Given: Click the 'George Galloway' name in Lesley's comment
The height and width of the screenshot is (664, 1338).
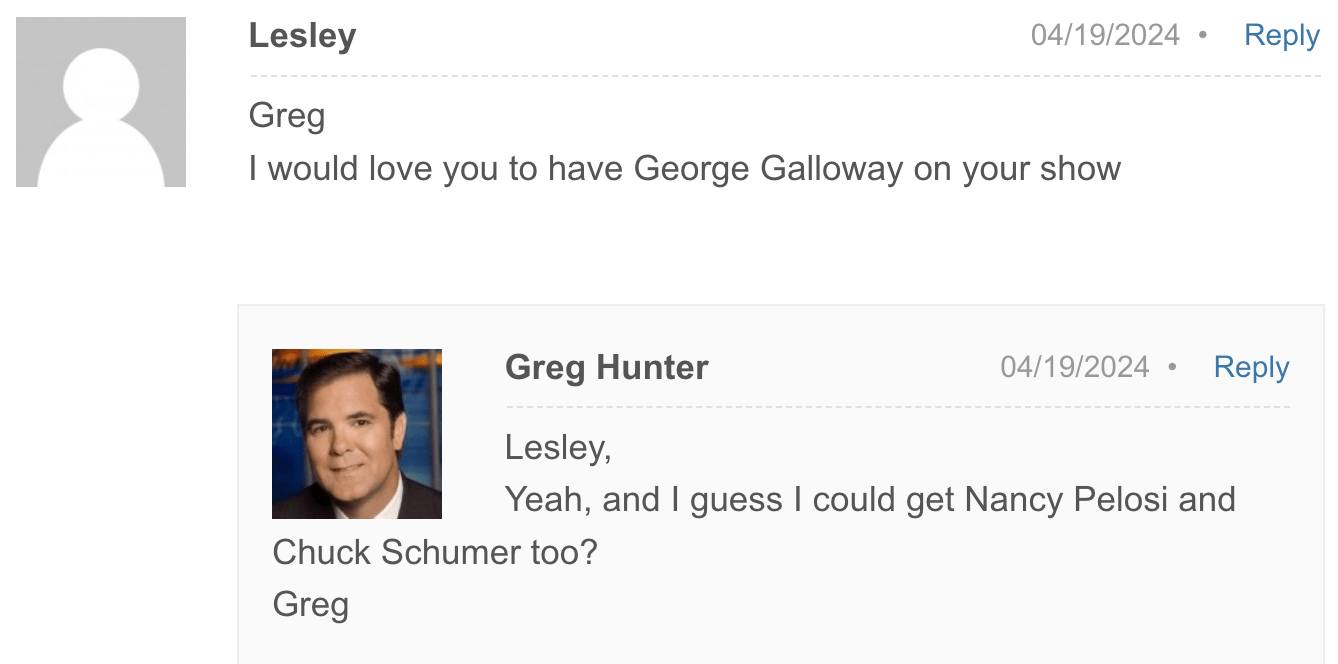Looking at the screenshot, I should pos(768,168).
